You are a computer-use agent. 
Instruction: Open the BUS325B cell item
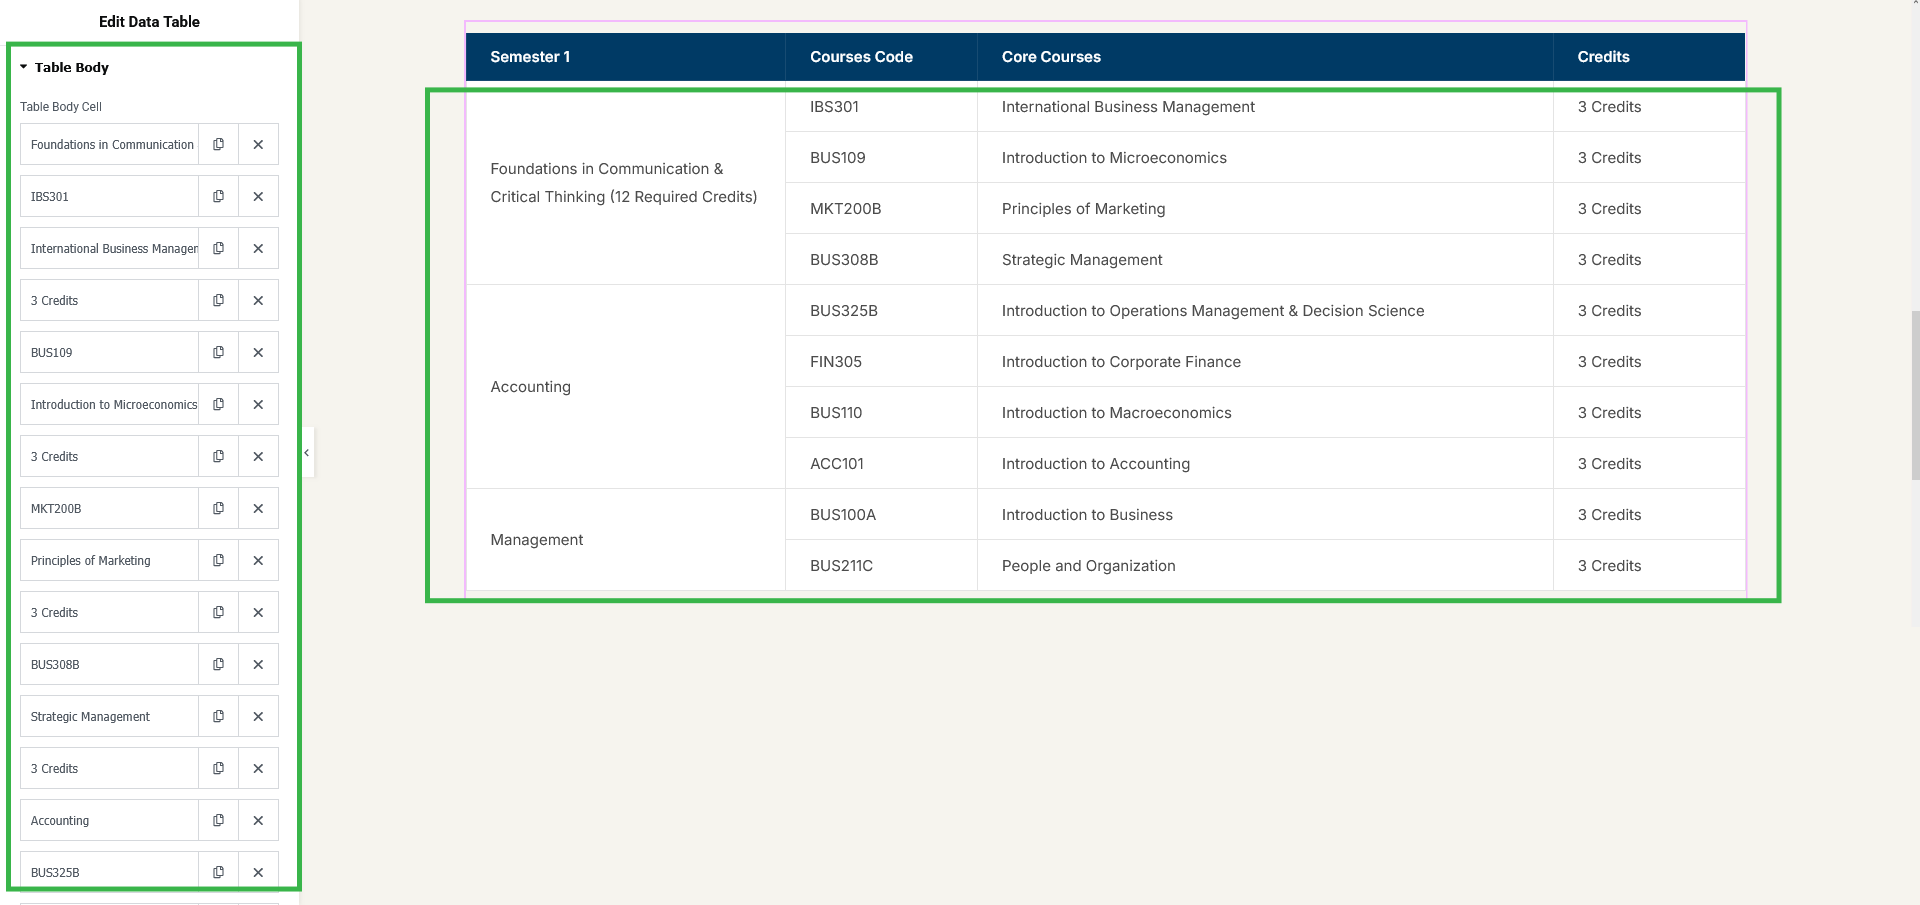click(110, 872)
